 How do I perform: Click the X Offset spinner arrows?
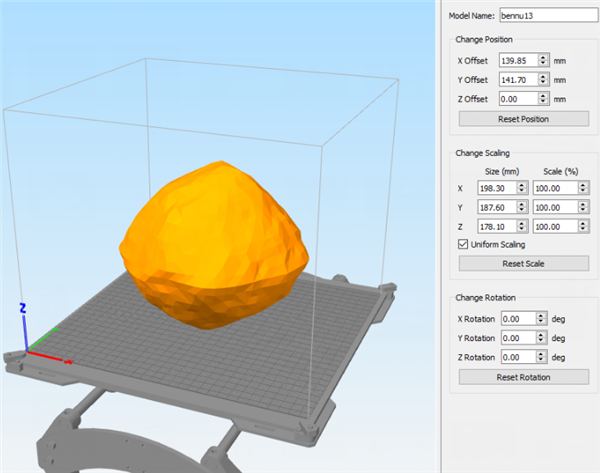543,60
